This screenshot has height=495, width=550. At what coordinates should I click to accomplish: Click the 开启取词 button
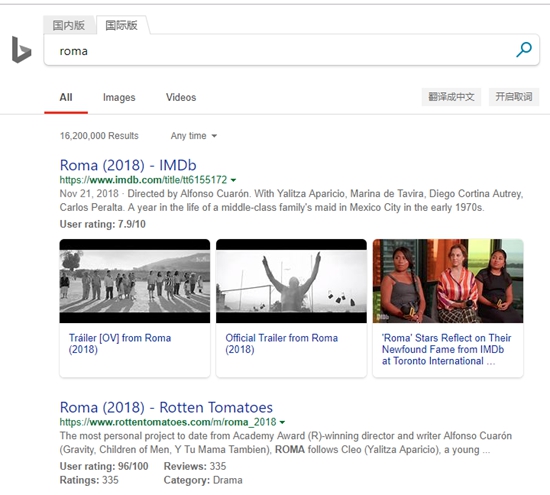click(x=514, y=97)
